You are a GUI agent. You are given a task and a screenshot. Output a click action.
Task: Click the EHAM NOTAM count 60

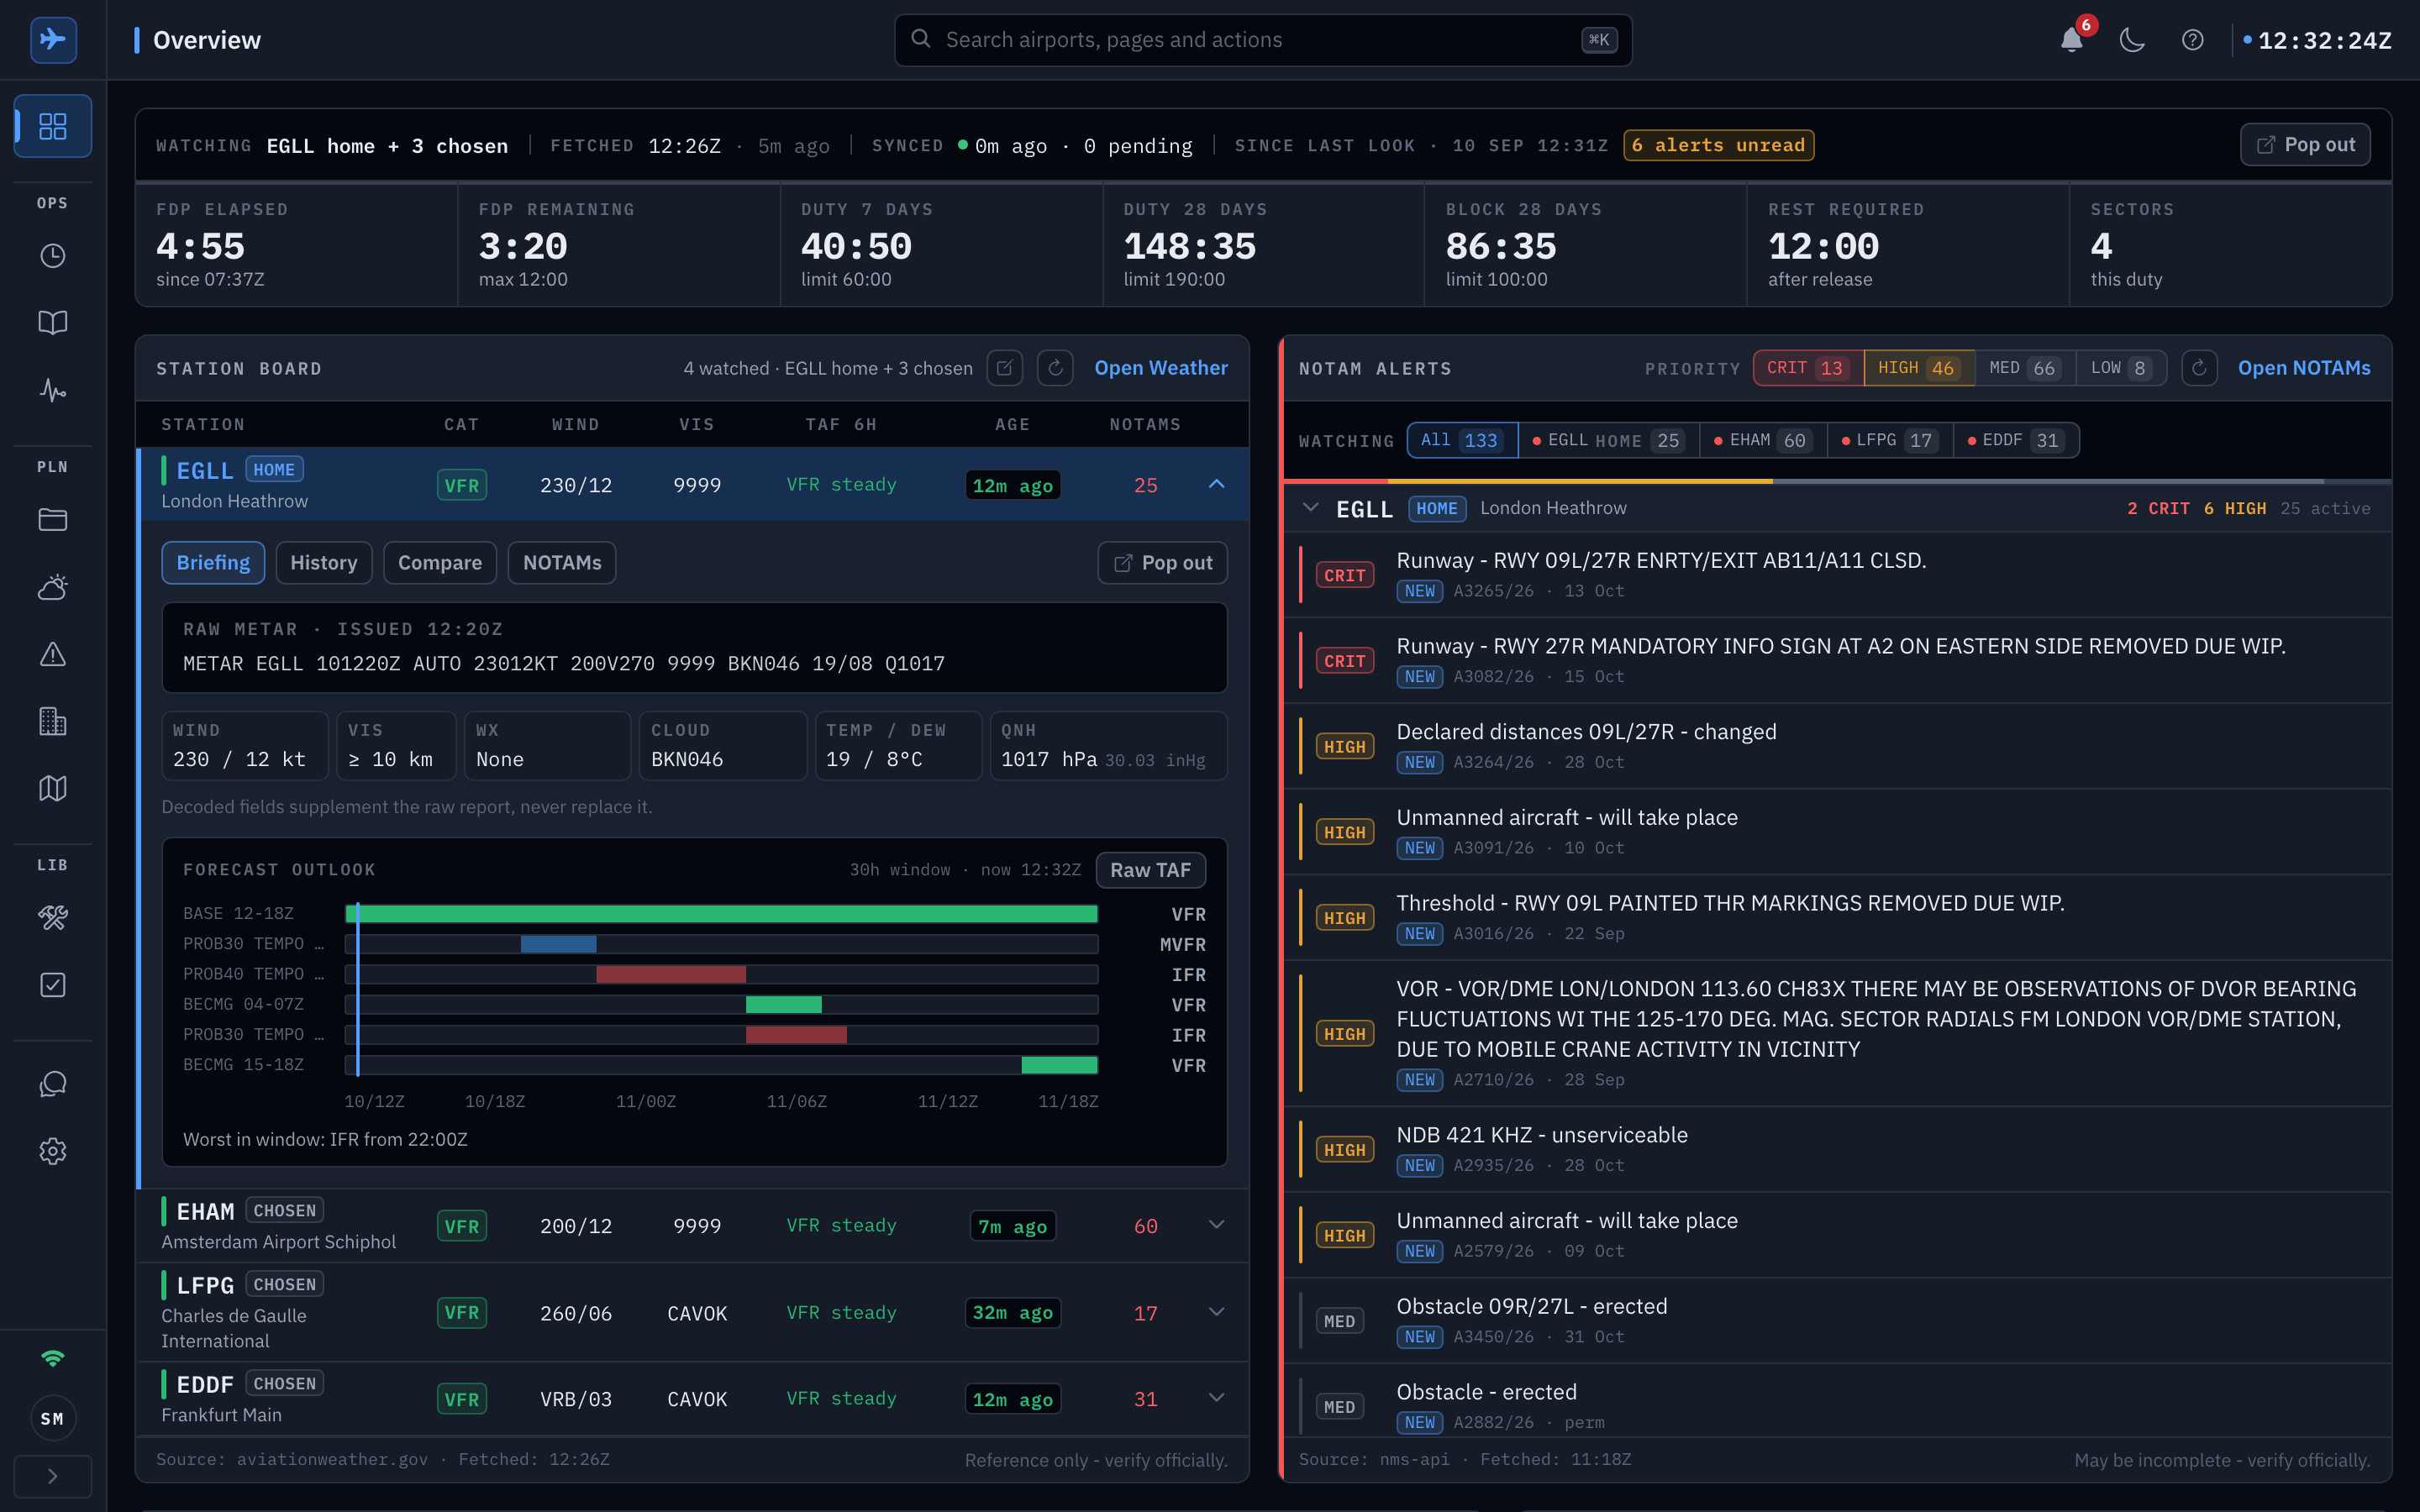click(x=1145, y=1226)
